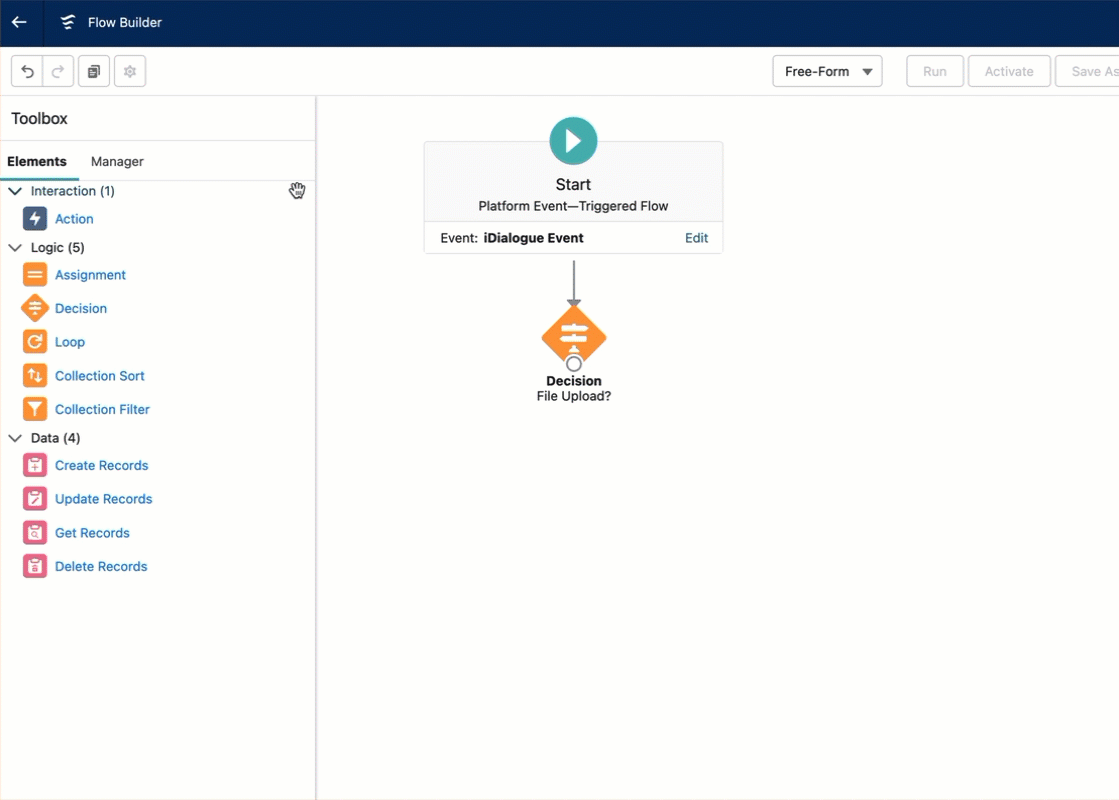Click the Run button
This screenshot has width=1119, height=800.
[x=935, y=71]
